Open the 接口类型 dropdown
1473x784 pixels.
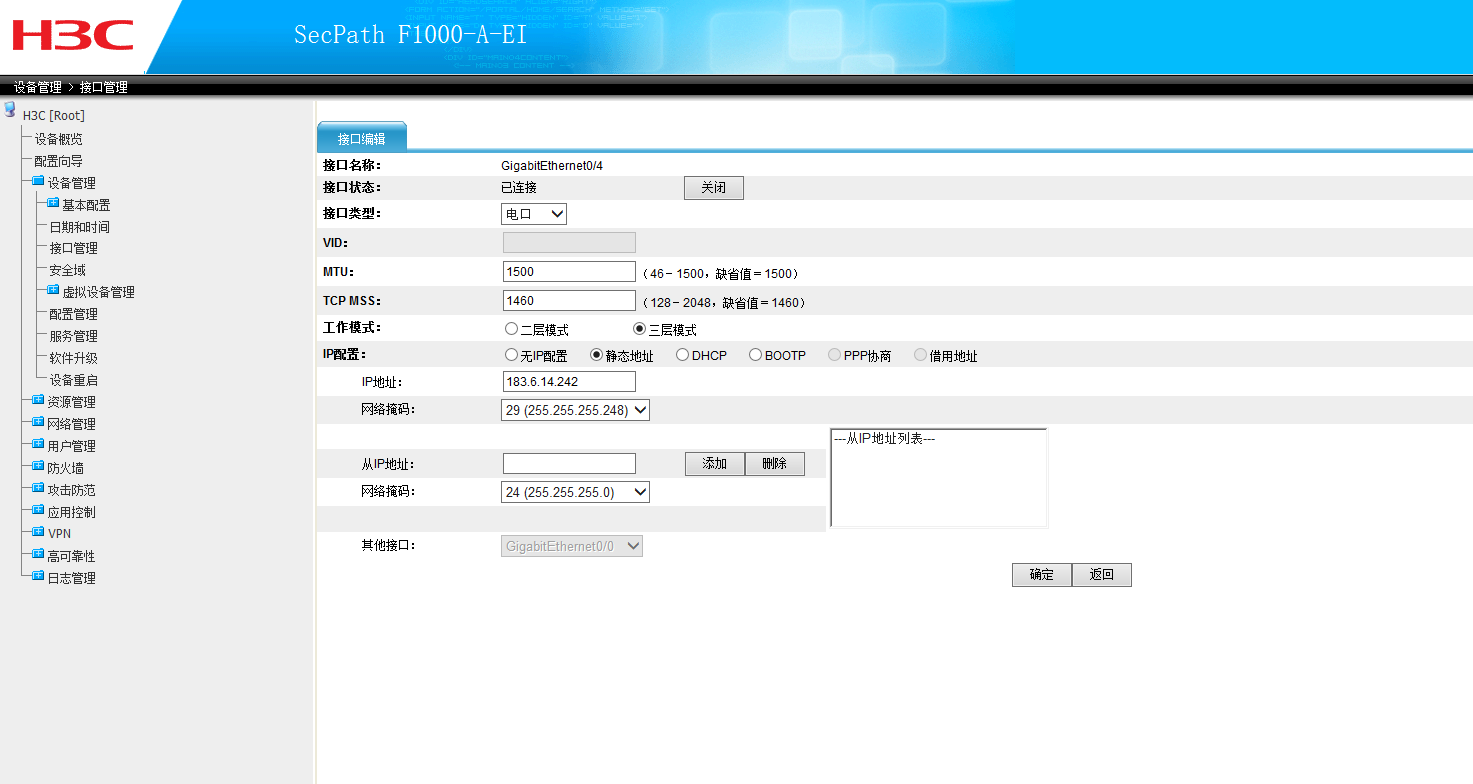point(534,214)
